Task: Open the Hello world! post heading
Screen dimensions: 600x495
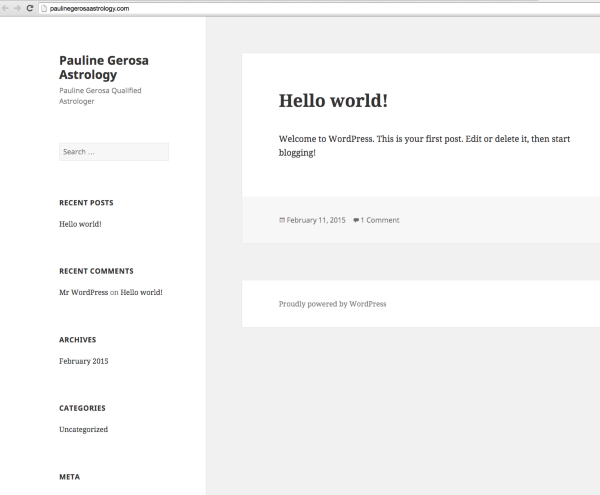Action: click(x=332, y=101)
